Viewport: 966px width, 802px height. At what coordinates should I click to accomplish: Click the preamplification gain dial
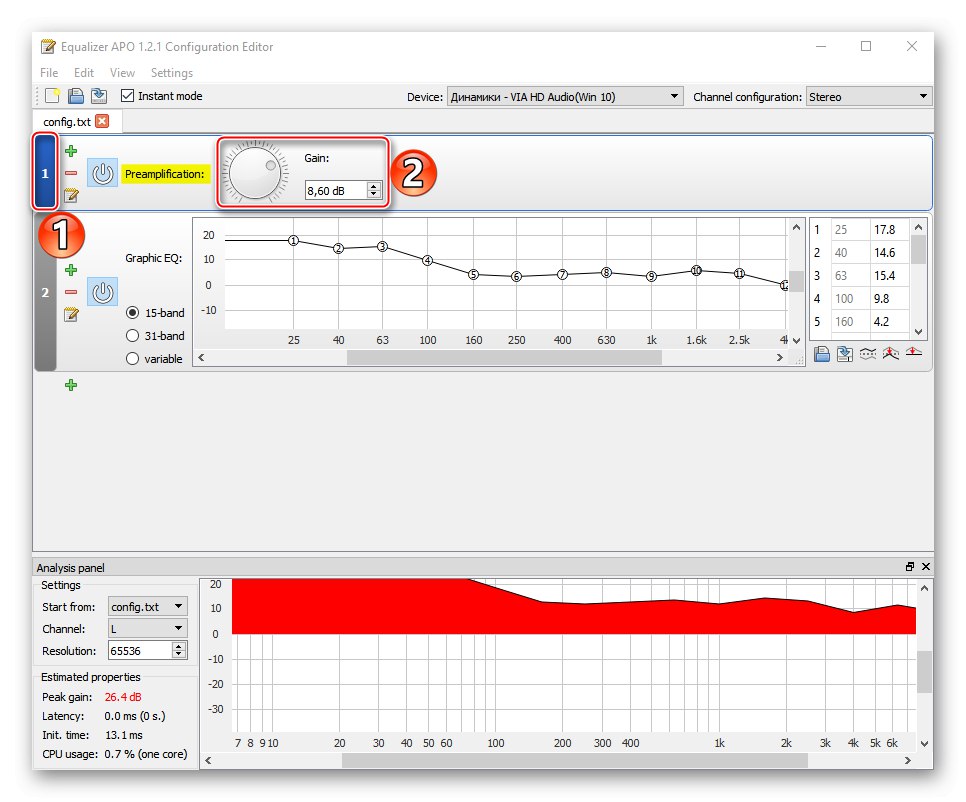255,173
